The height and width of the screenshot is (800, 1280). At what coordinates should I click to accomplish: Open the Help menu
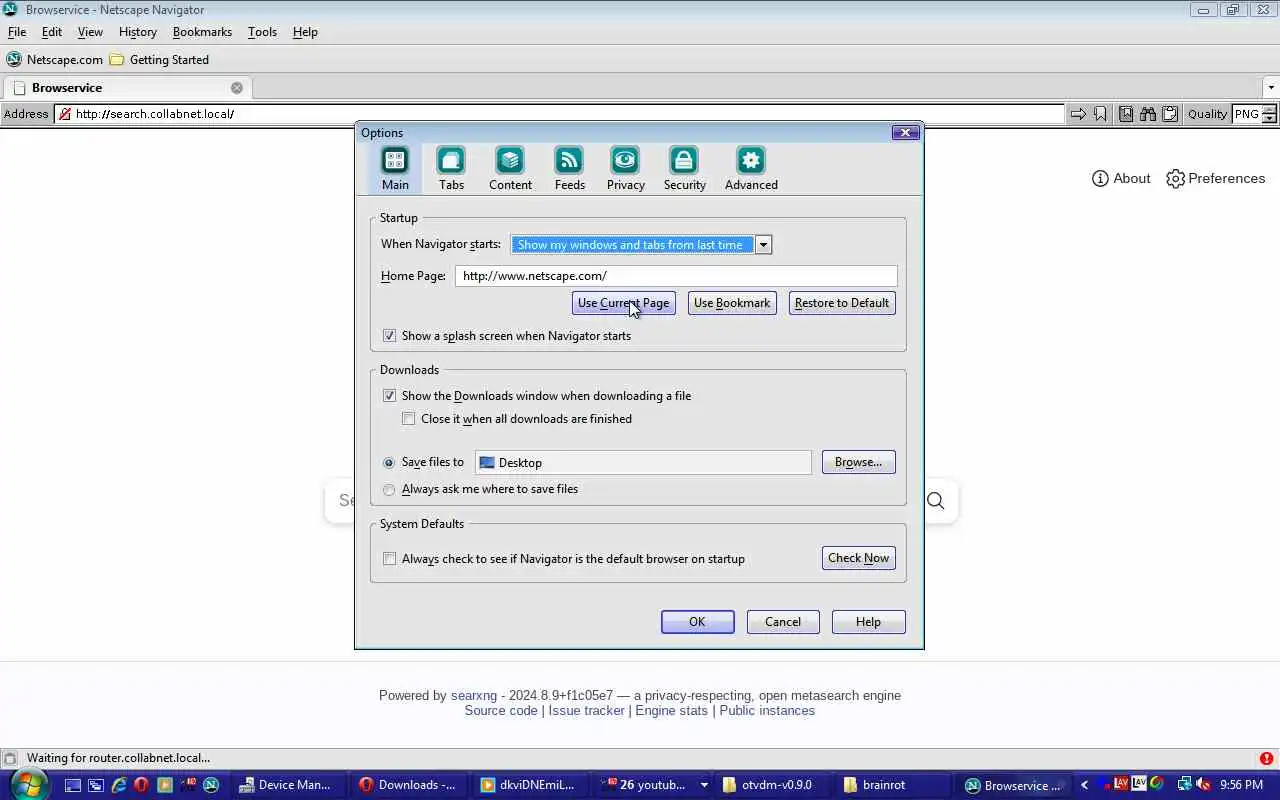point(305,32)
